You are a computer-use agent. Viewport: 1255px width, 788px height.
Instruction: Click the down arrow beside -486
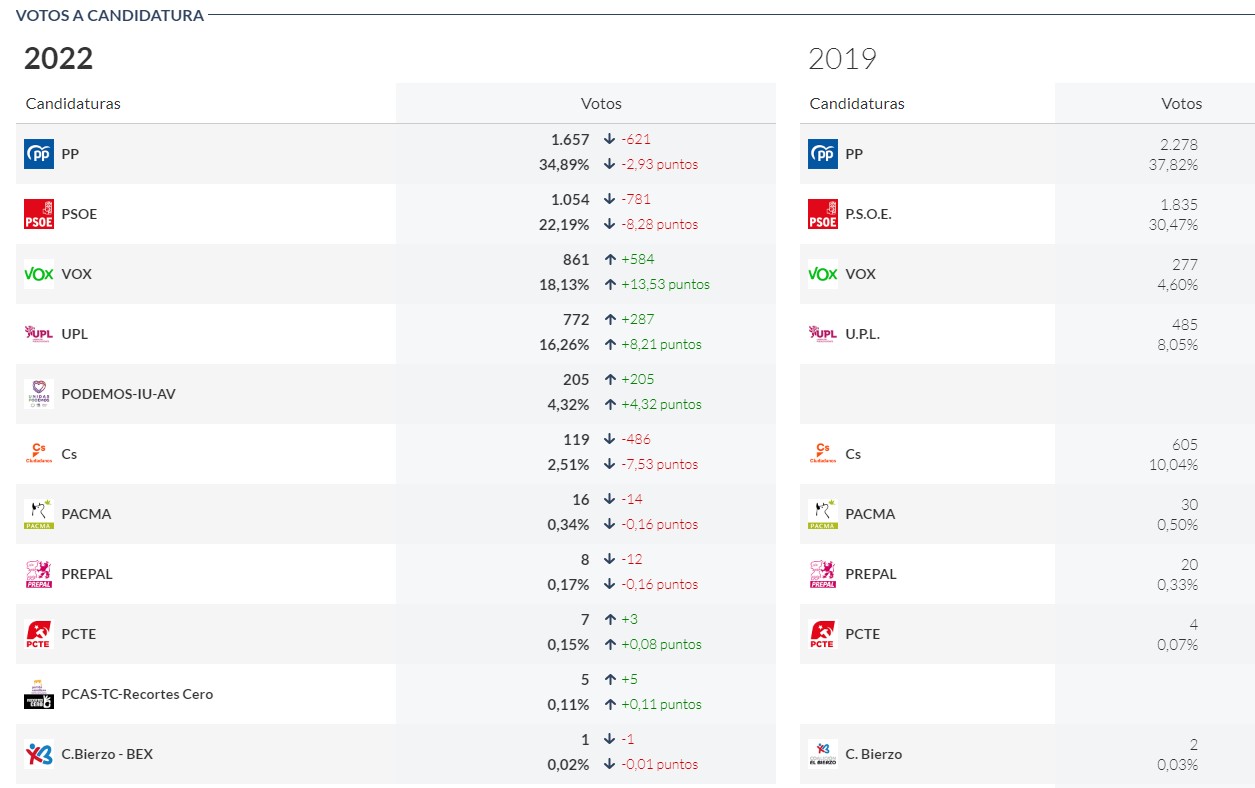[x=609, y=439]
